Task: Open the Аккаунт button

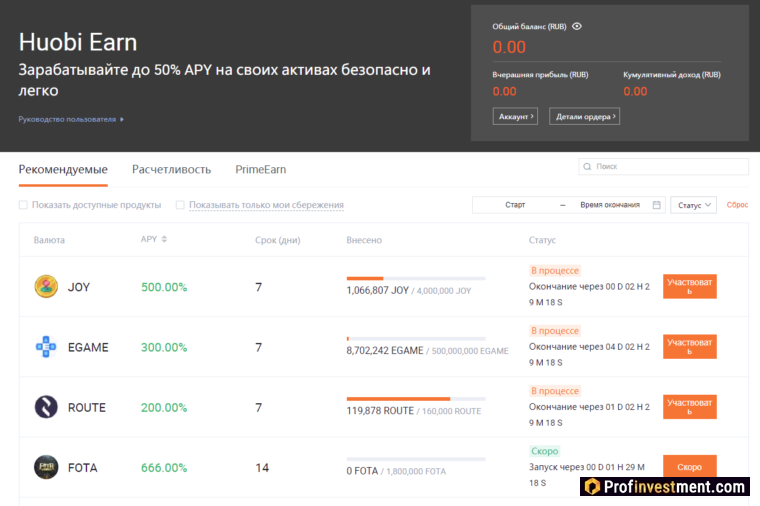Action: [515, 116]
